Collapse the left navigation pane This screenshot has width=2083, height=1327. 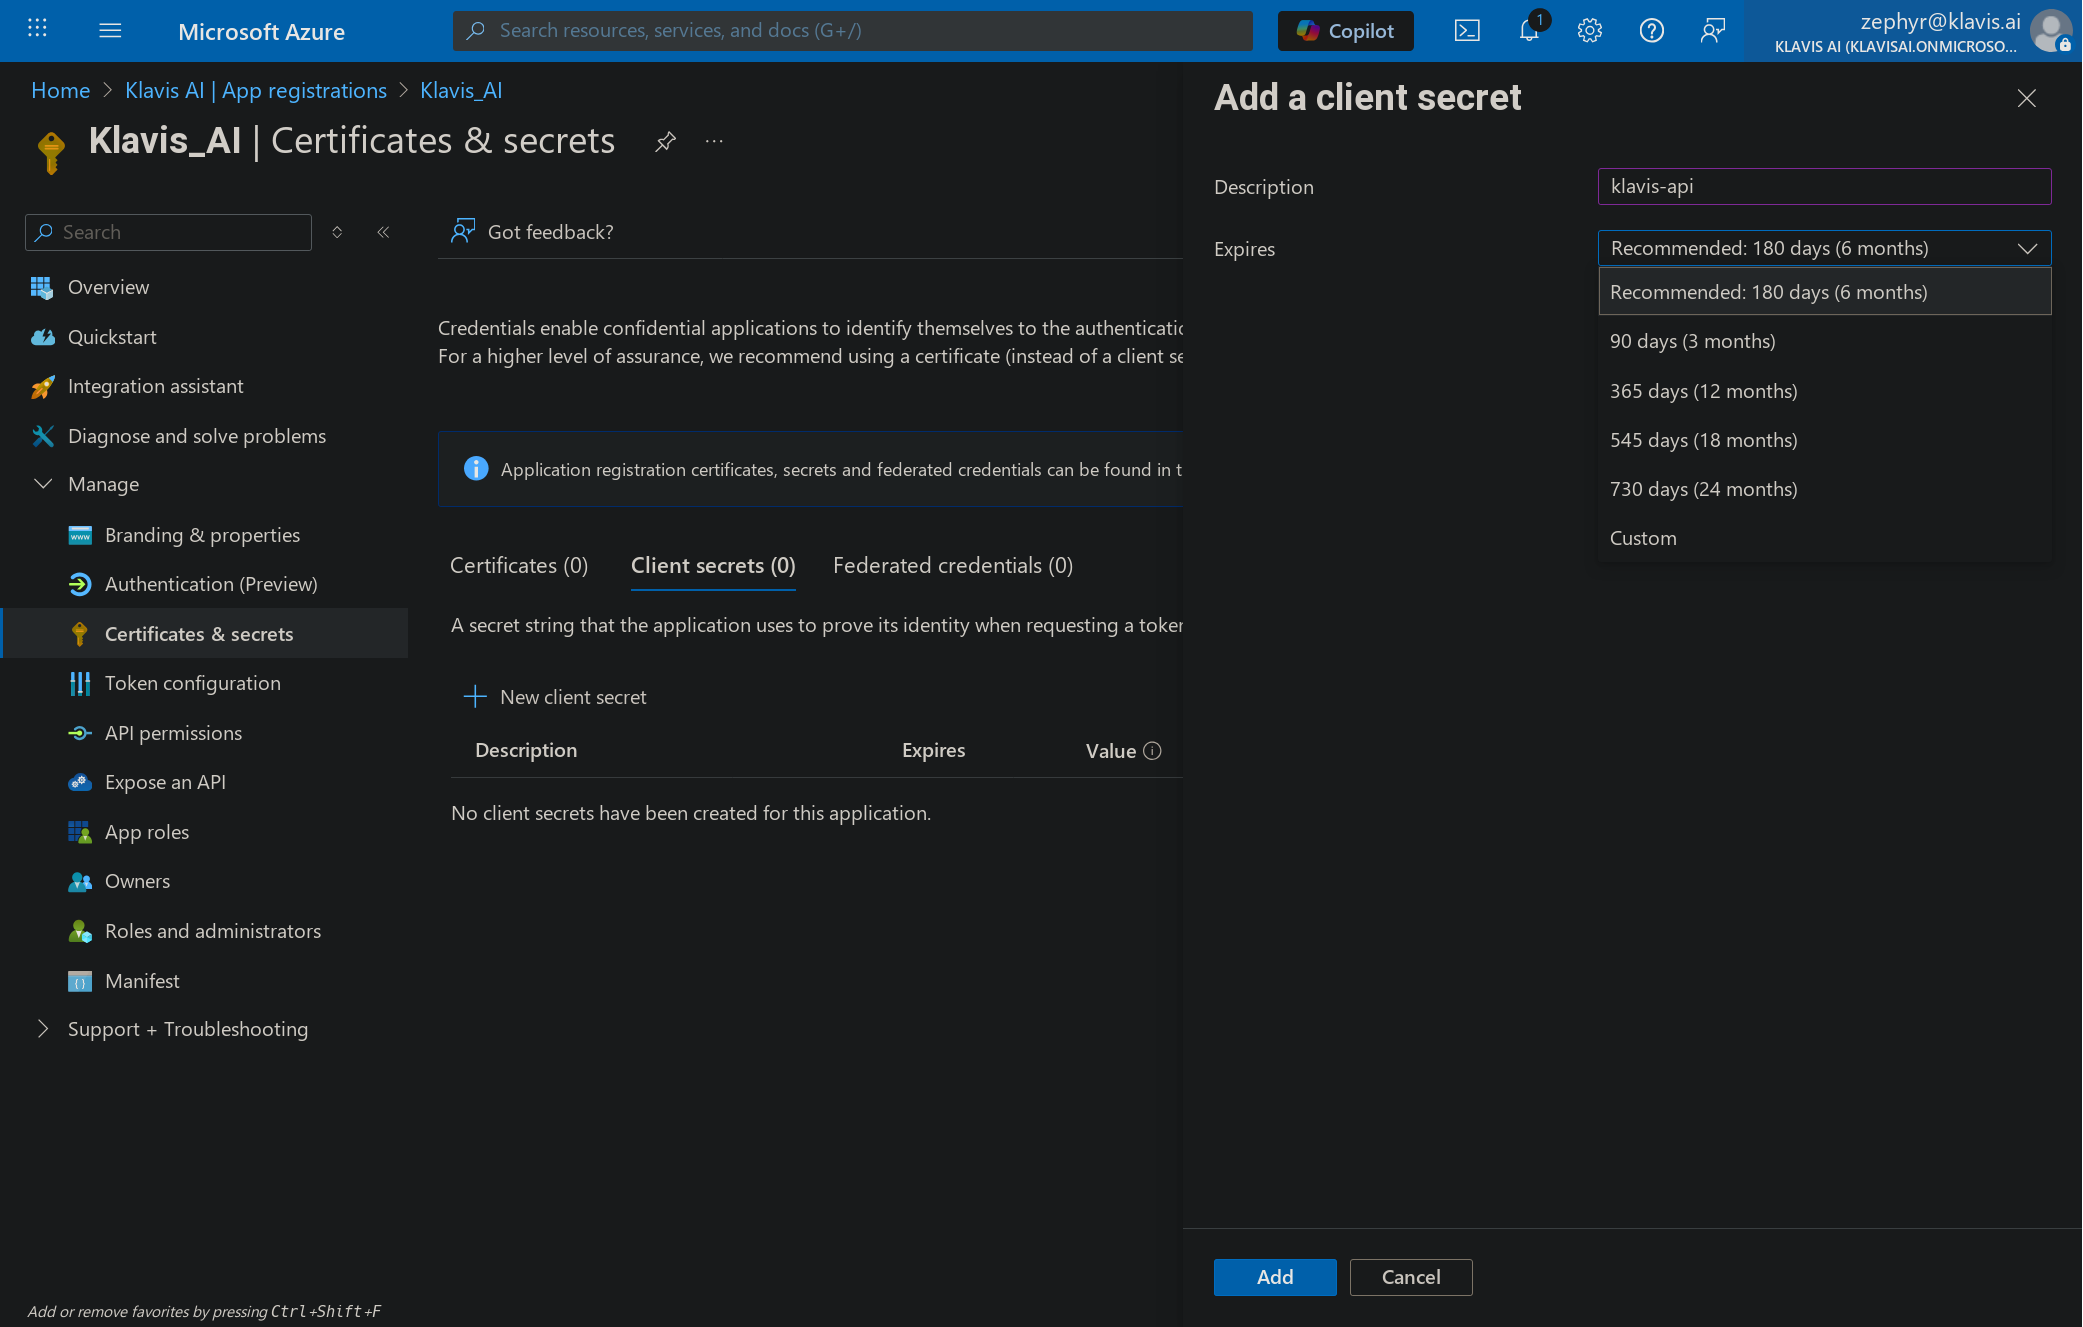pyautogui.click(x=383, y=231)
